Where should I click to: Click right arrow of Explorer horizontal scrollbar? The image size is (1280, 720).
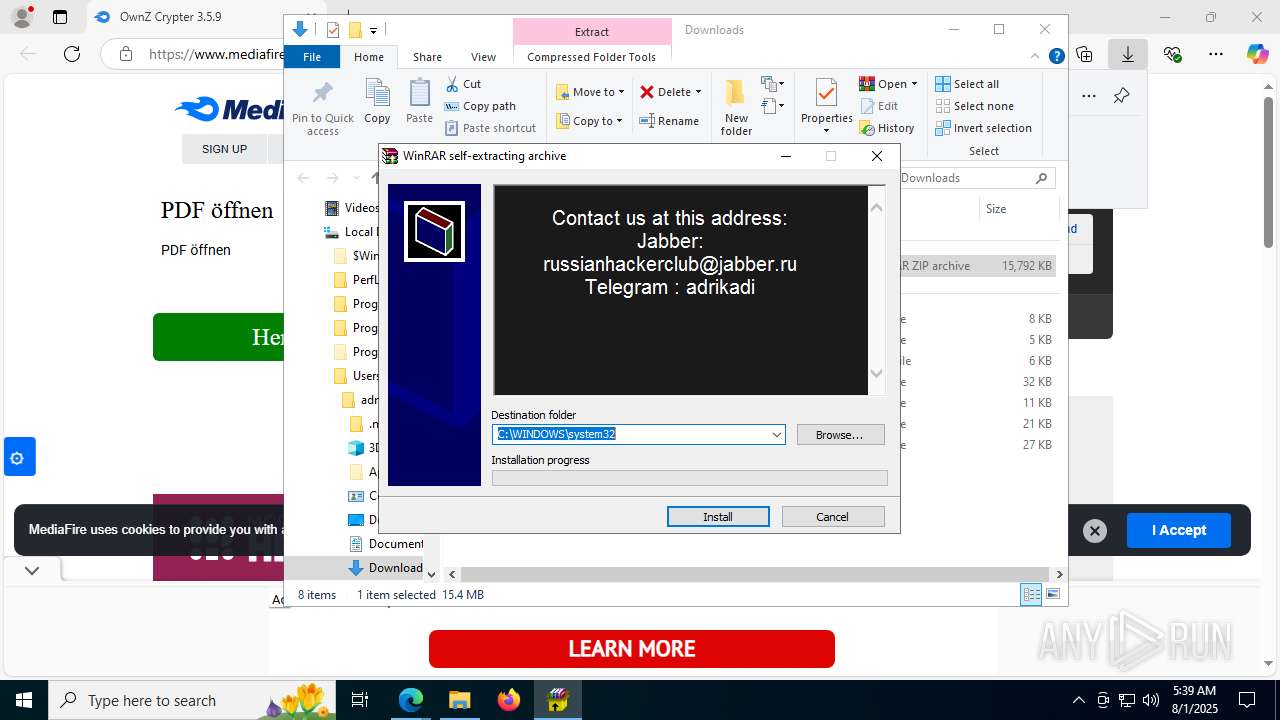[x=1059, y=575]
